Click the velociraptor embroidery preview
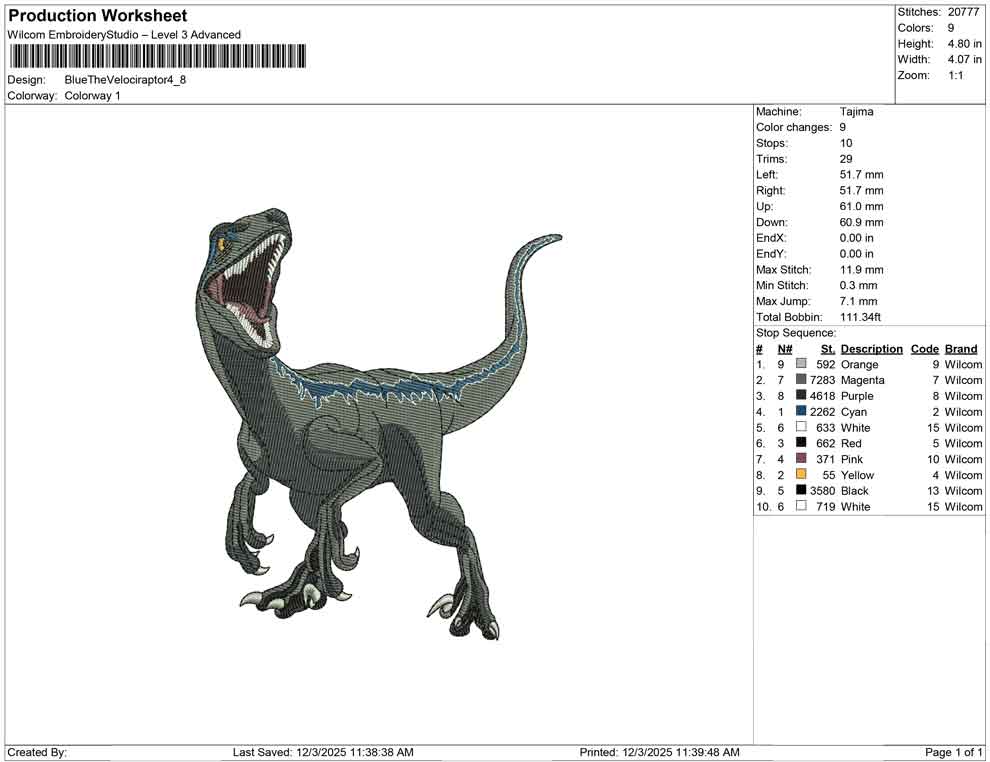 [370, 420]
